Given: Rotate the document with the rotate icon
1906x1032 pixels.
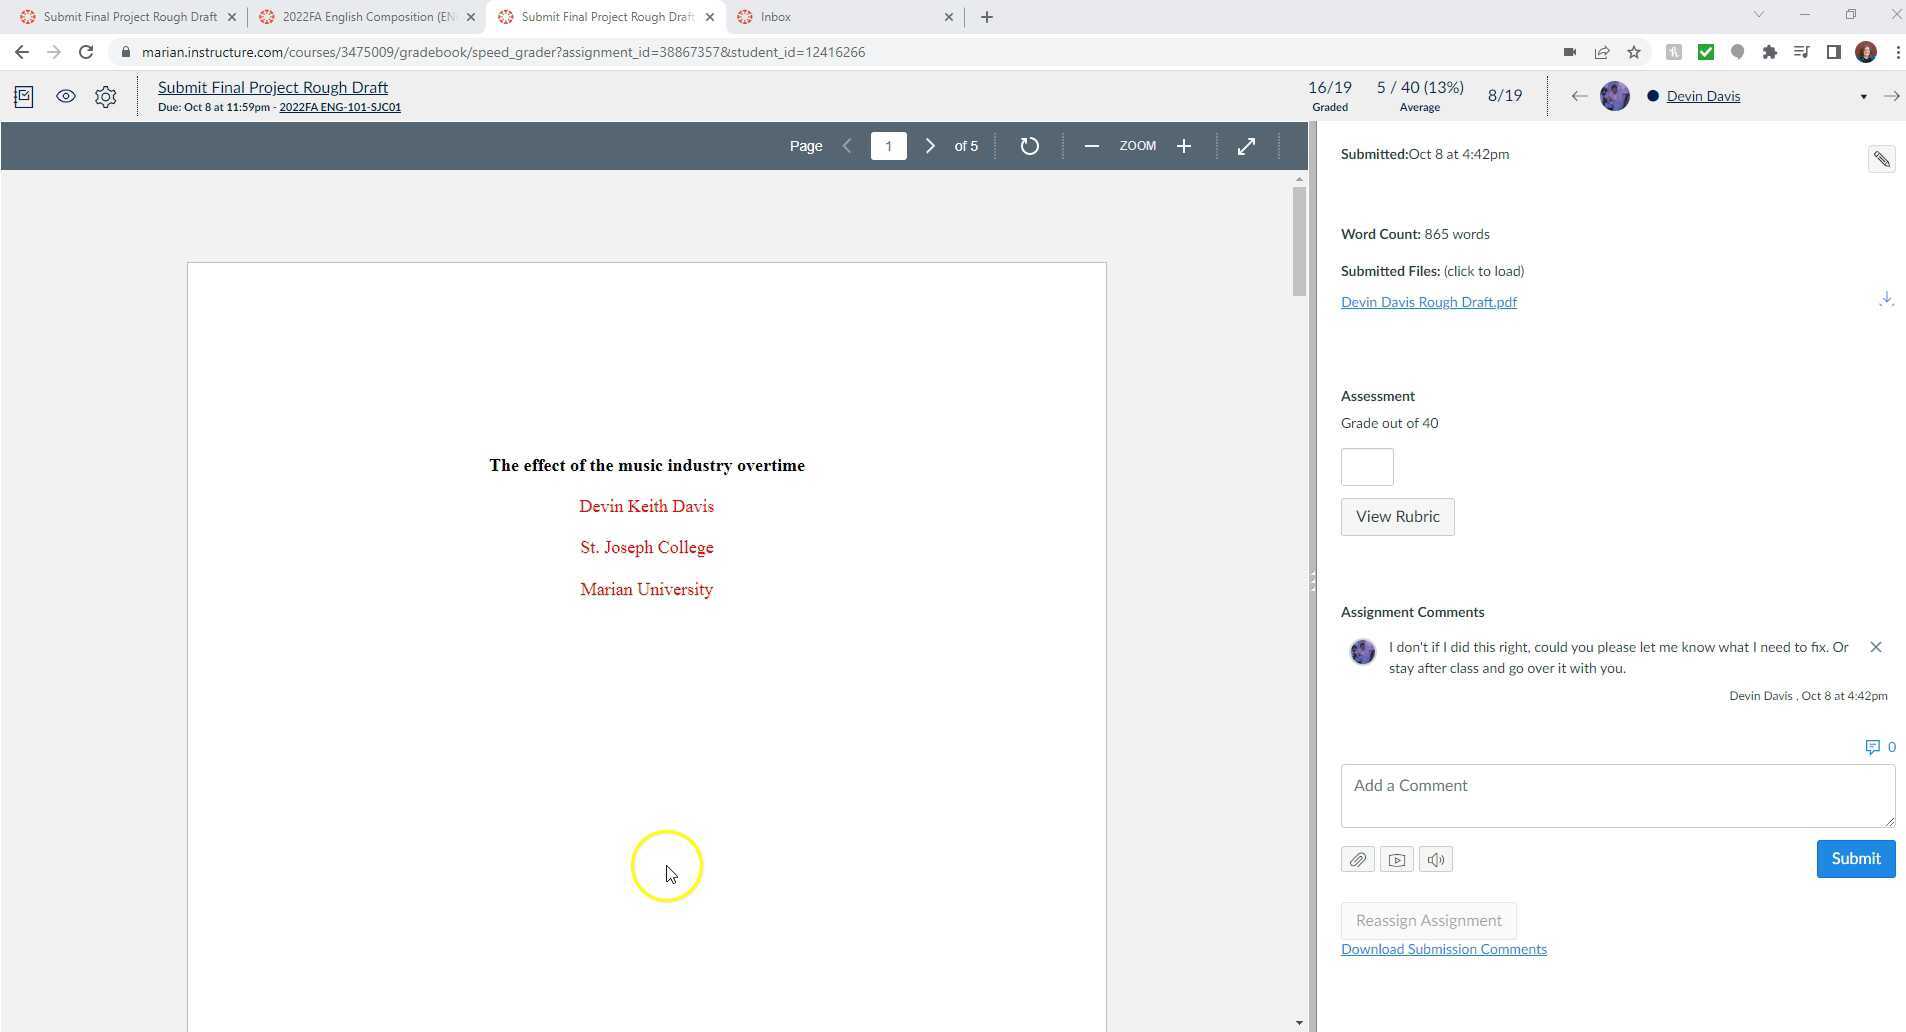Looking at the screenshot, I should pyautogui.click(x=1029, y=146).
